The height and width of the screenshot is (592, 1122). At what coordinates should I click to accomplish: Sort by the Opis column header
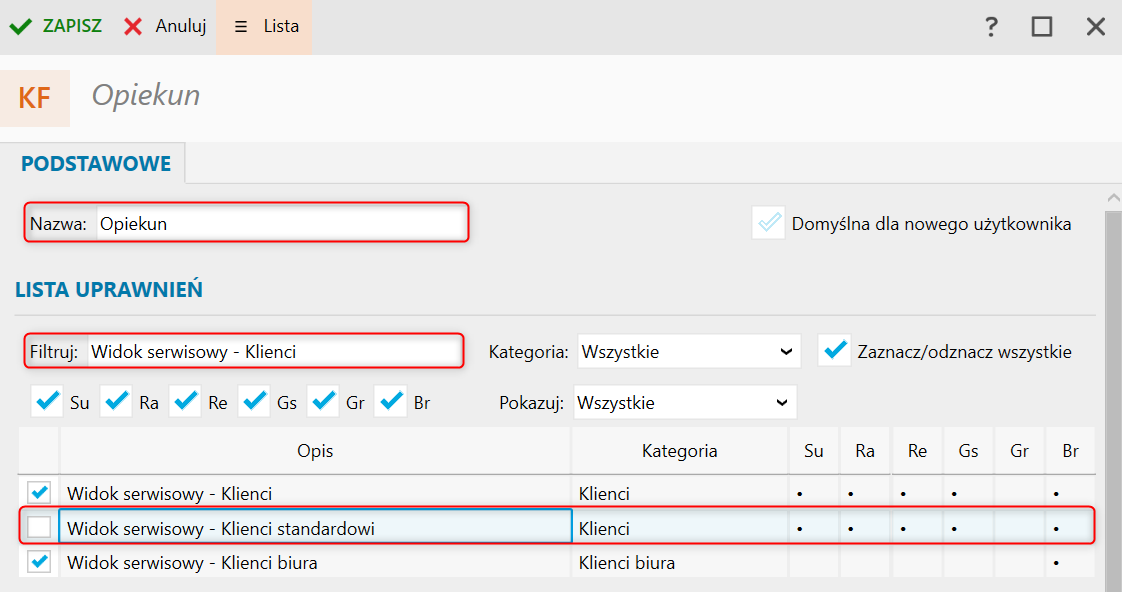pyautogui.click(x=315, y=451)
